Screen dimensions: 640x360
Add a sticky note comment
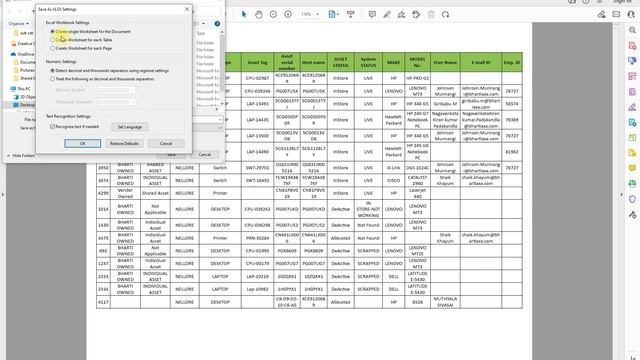(372, 14)
